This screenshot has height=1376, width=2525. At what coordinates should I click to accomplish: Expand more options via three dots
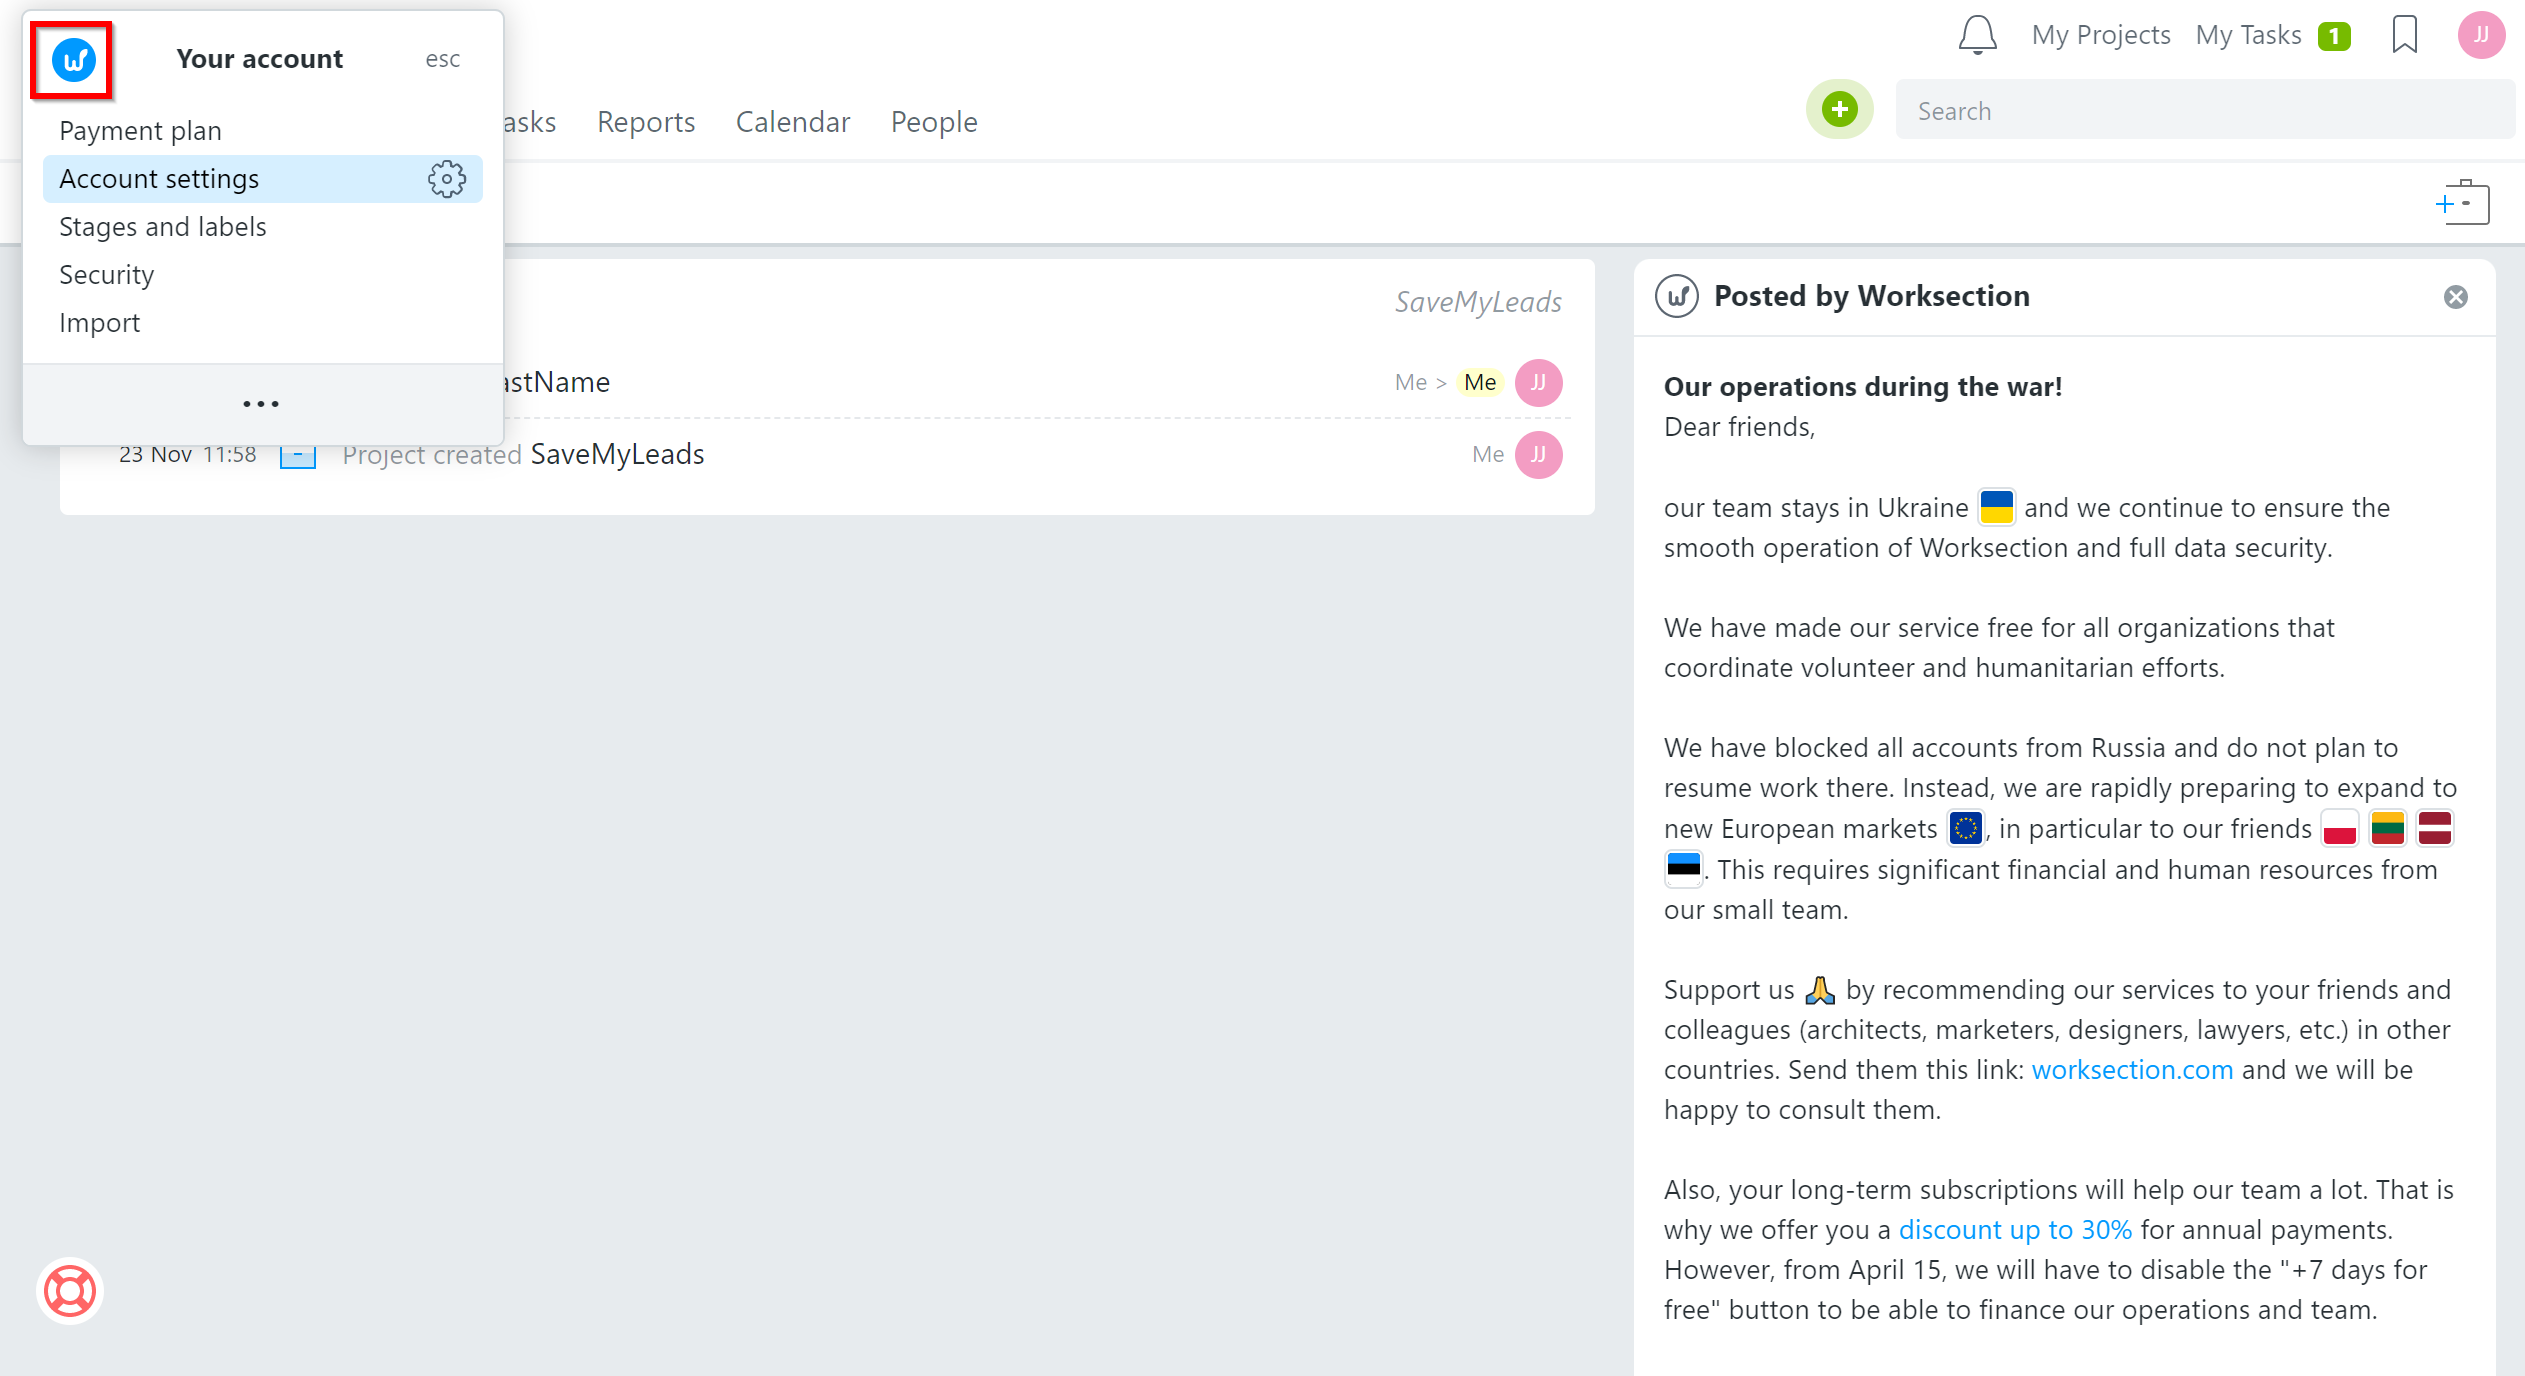(261, 404)
